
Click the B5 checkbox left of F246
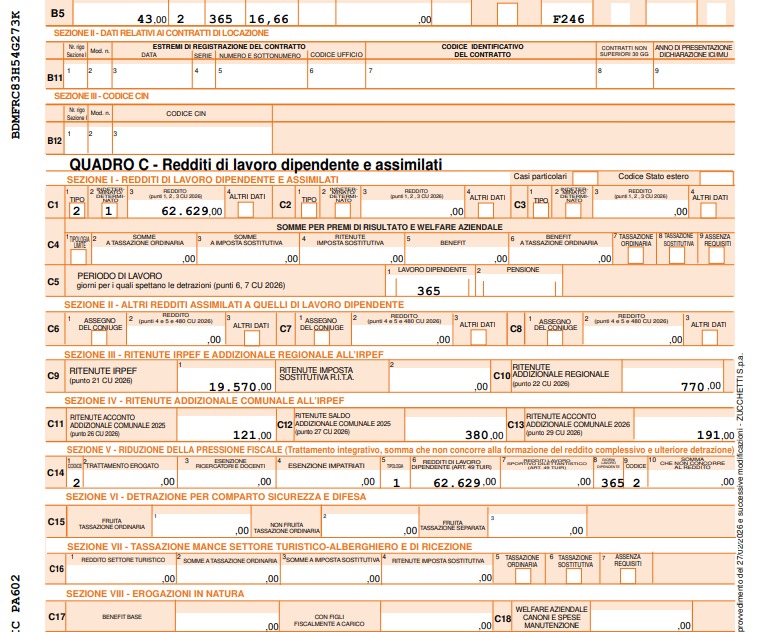pyautogui.click(x=507, y=14)
